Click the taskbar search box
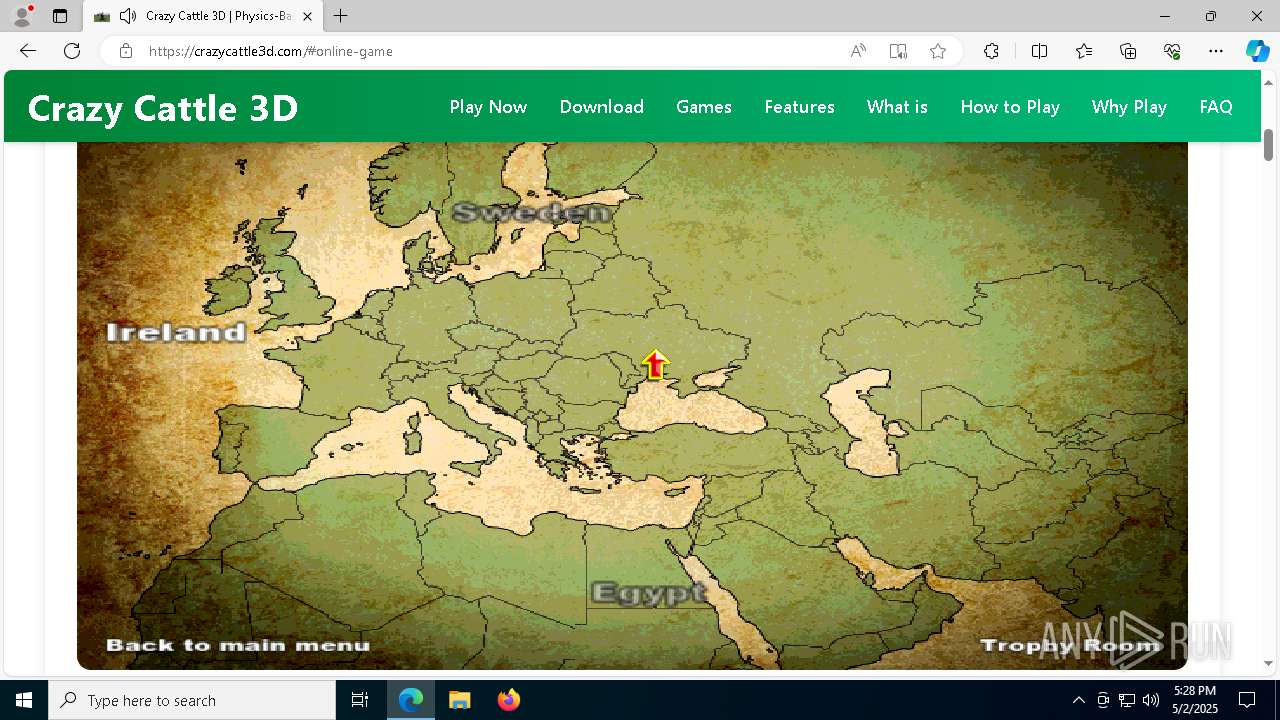This screenshot has height=720, width=1280. (x=192, y=700)
